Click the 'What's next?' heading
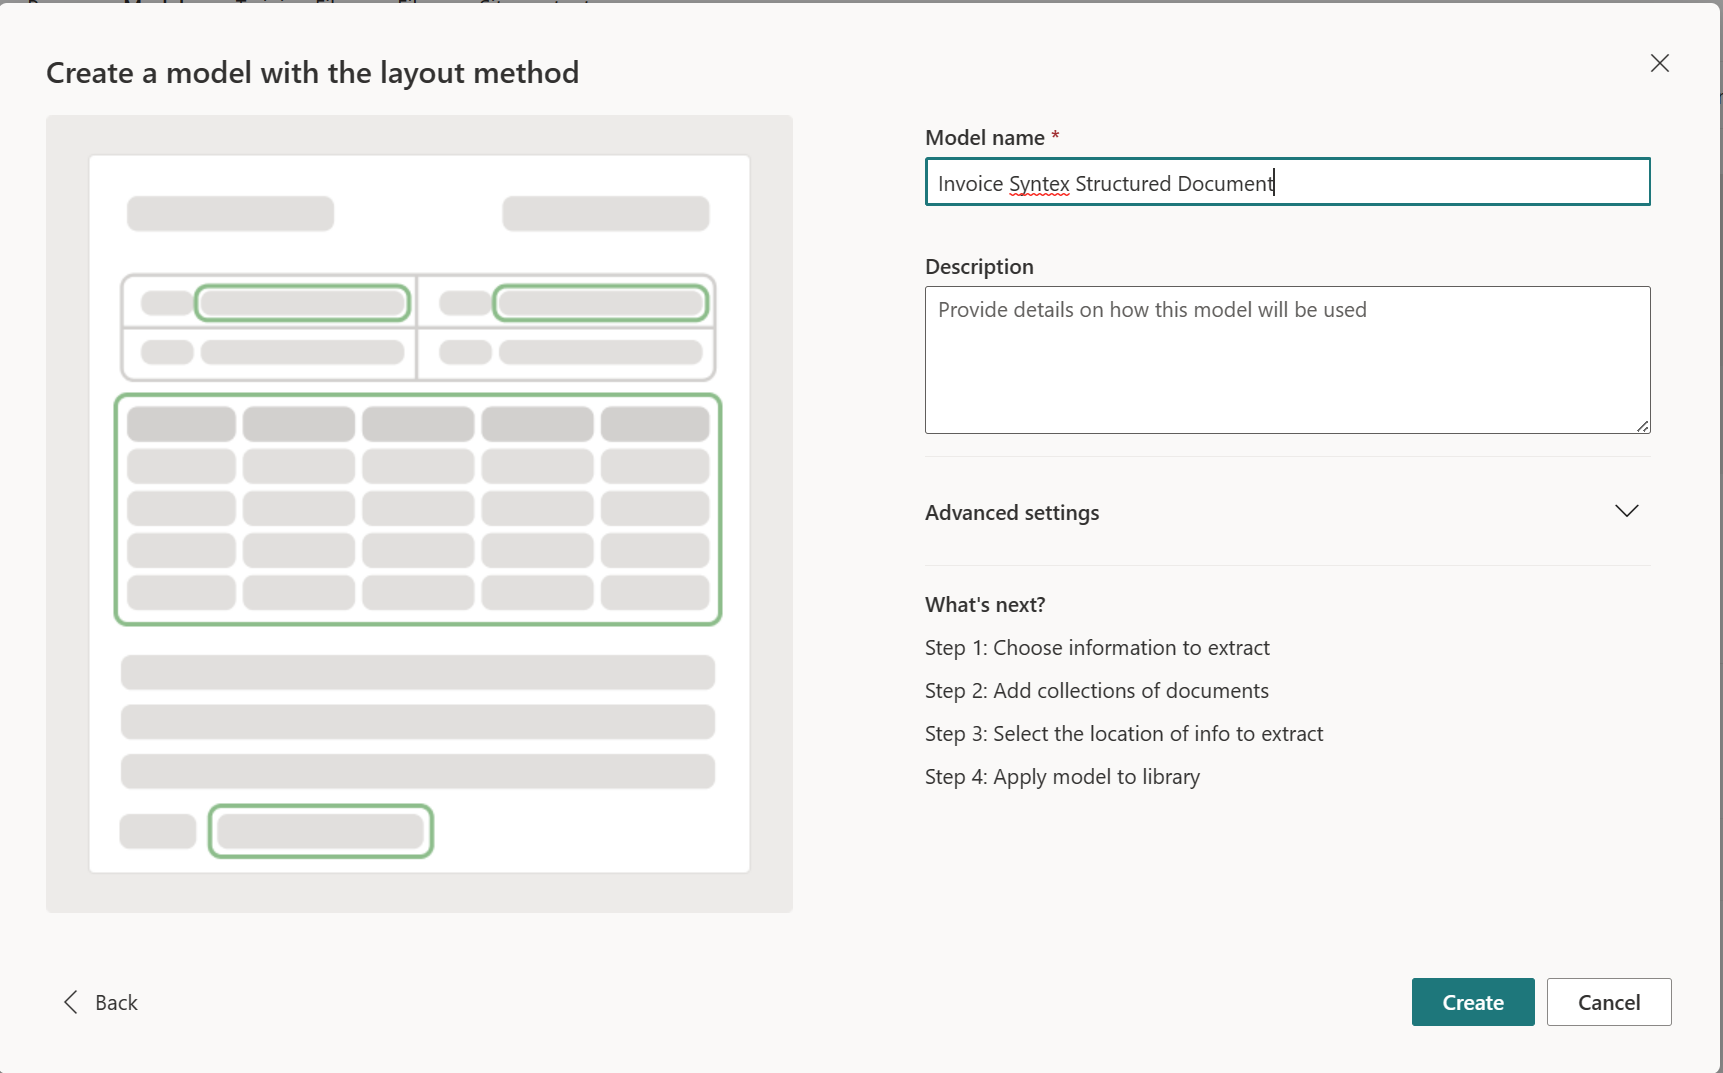This screenshot has height=1073, width=1723. coord(985,605)
